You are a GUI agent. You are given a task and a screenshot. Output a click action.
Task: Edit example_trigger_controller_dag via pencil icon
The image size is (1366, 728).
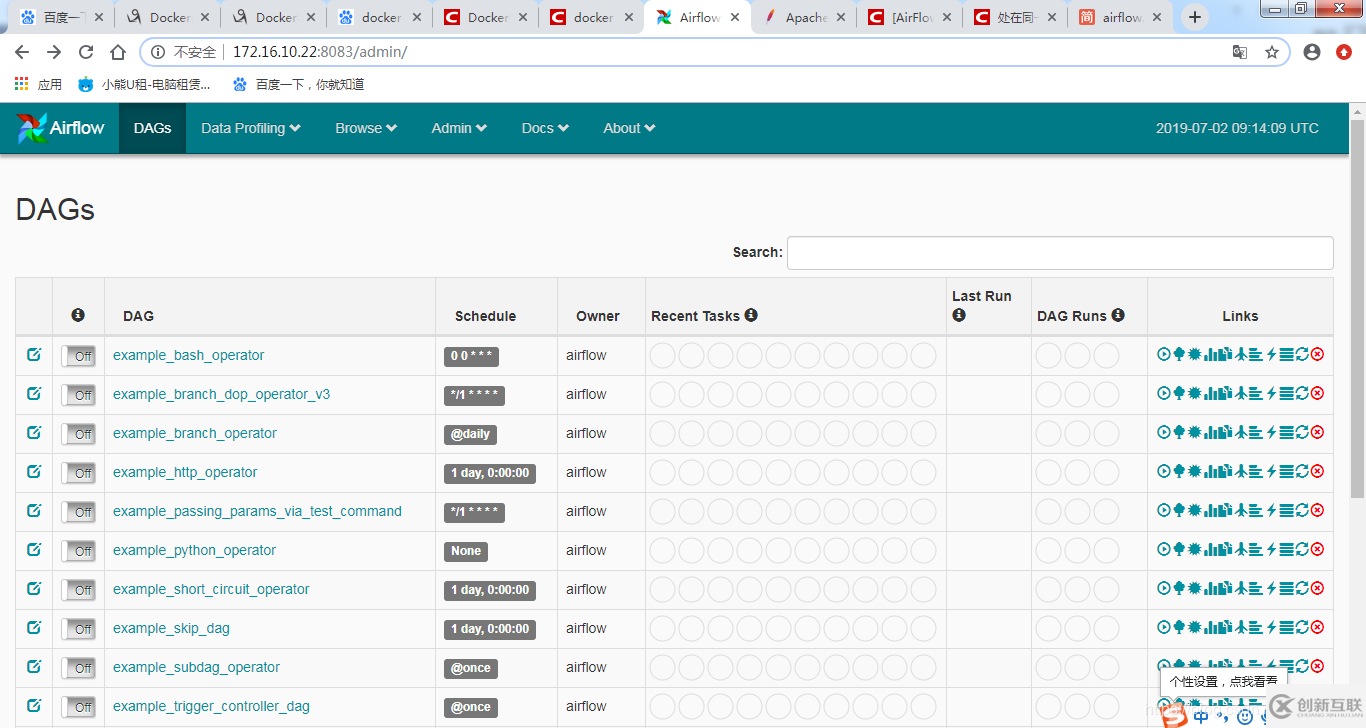tap(34, 705)
